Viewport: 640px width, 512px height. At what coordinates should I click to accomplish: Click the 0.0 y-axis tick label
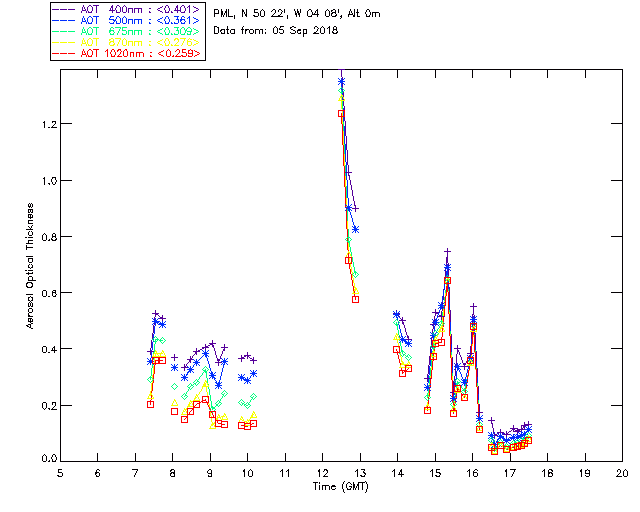(x=49, y=459)
